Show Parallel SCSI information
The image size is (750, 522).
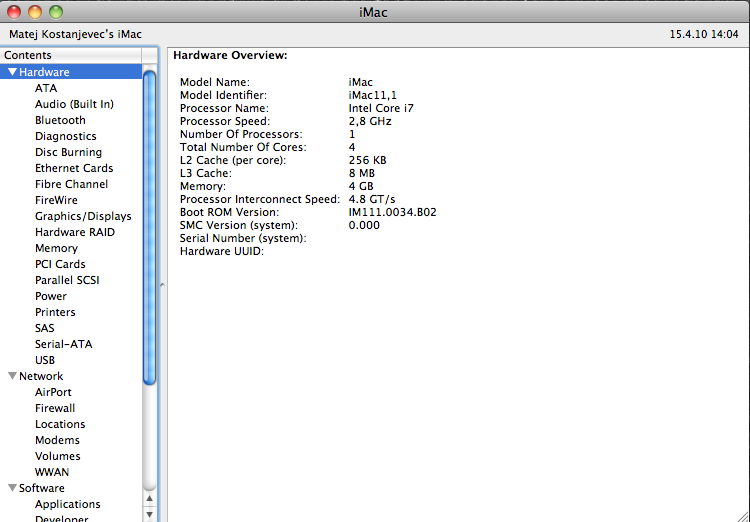click(67, 280)
